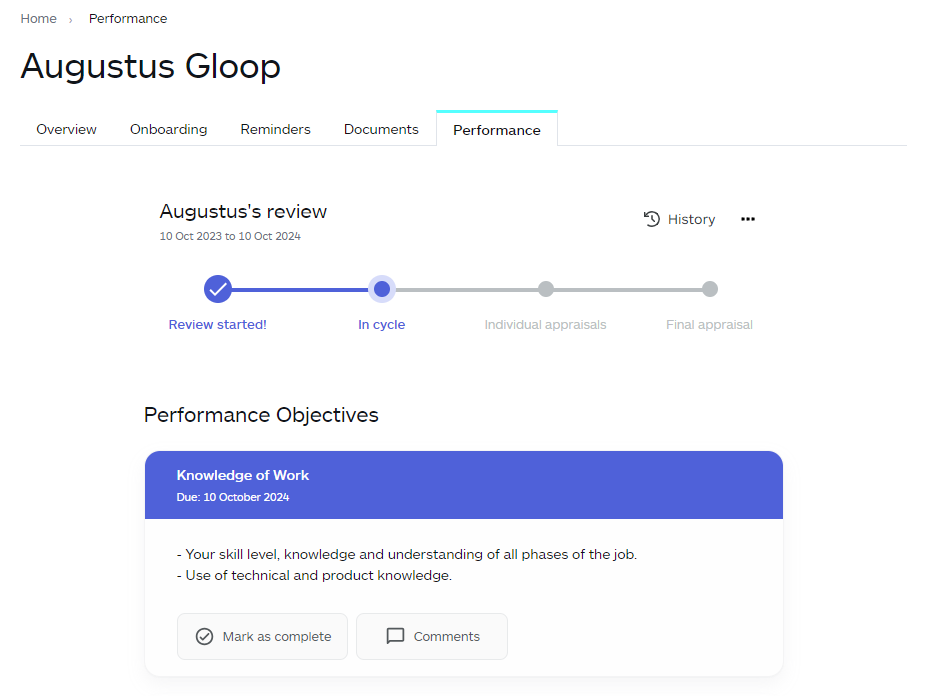Click the History link text

[691, 219]
